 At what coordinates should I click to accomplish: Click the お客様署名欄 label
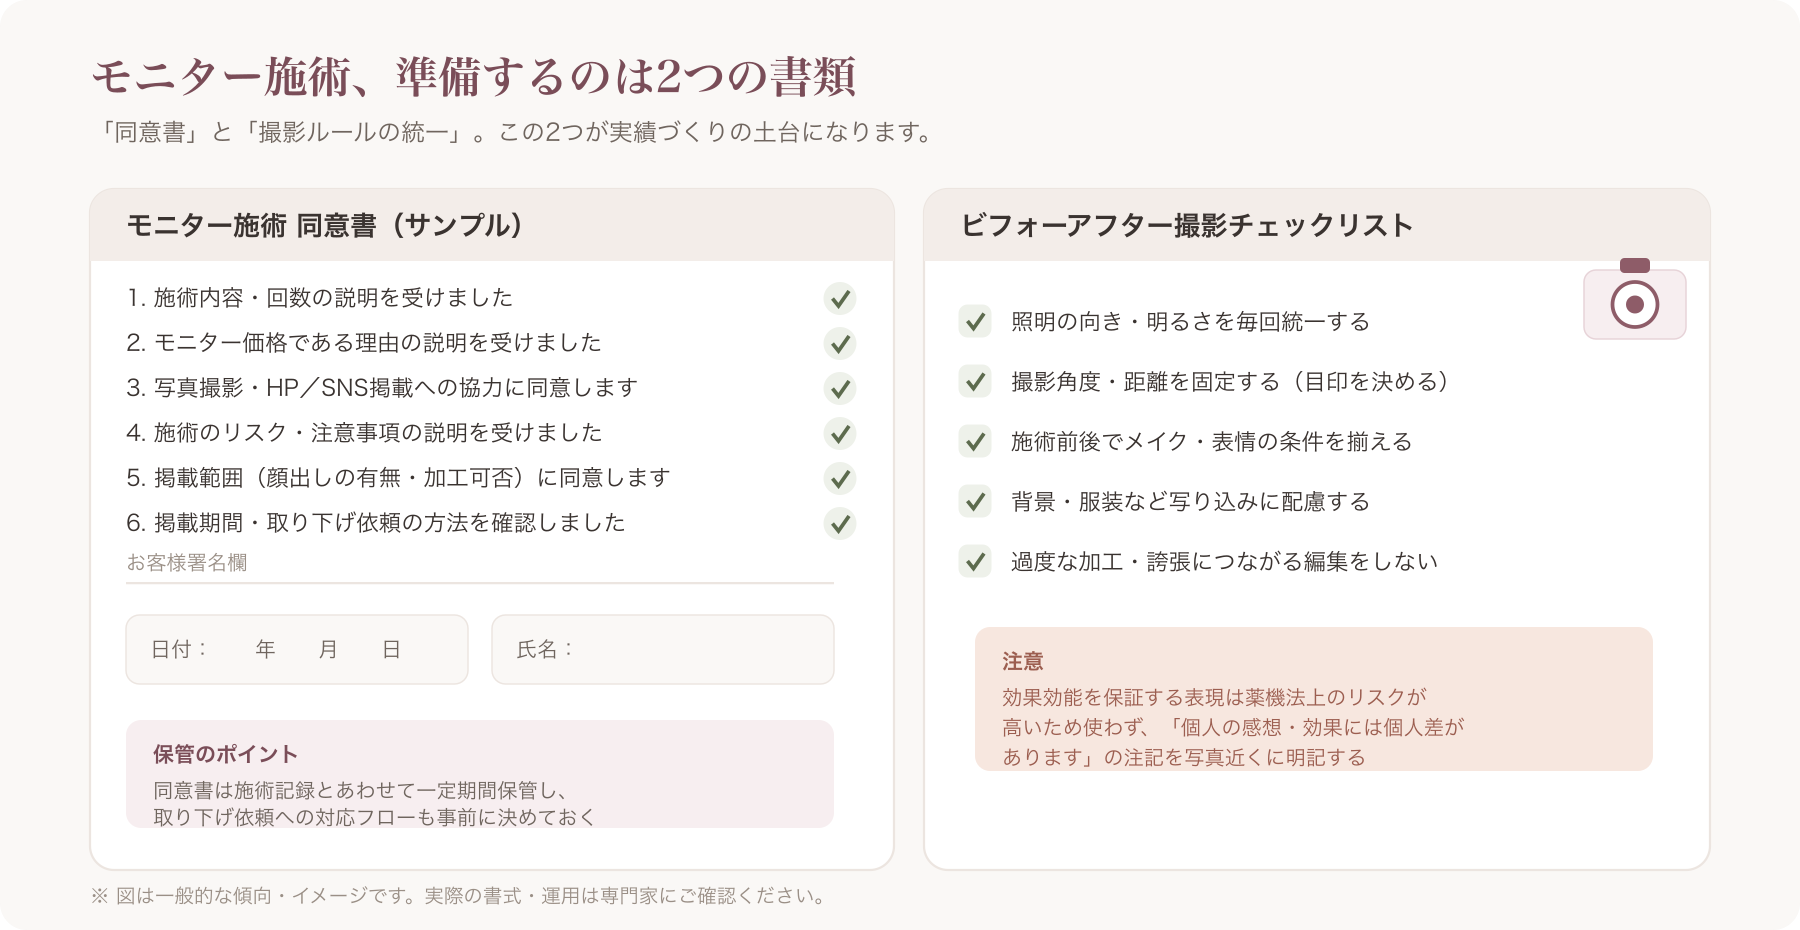187,562
